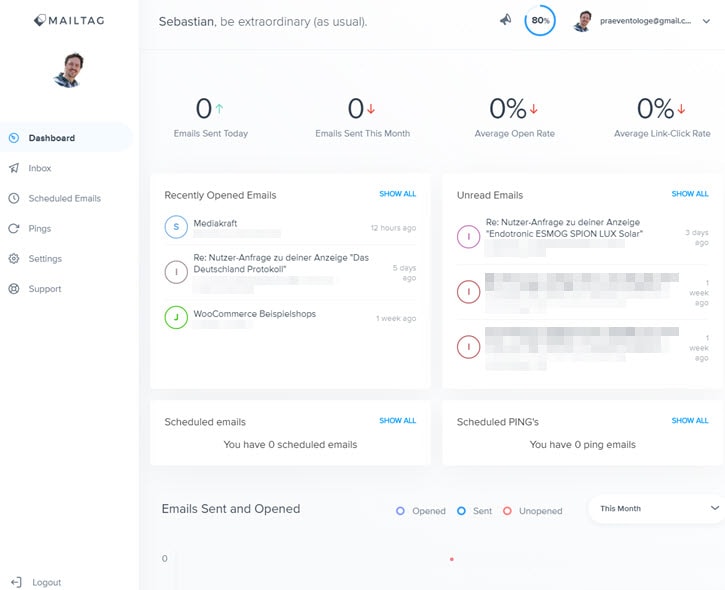Click the Pings refresh icon
This screenshot has width=725, height=590.
[14, 228]
